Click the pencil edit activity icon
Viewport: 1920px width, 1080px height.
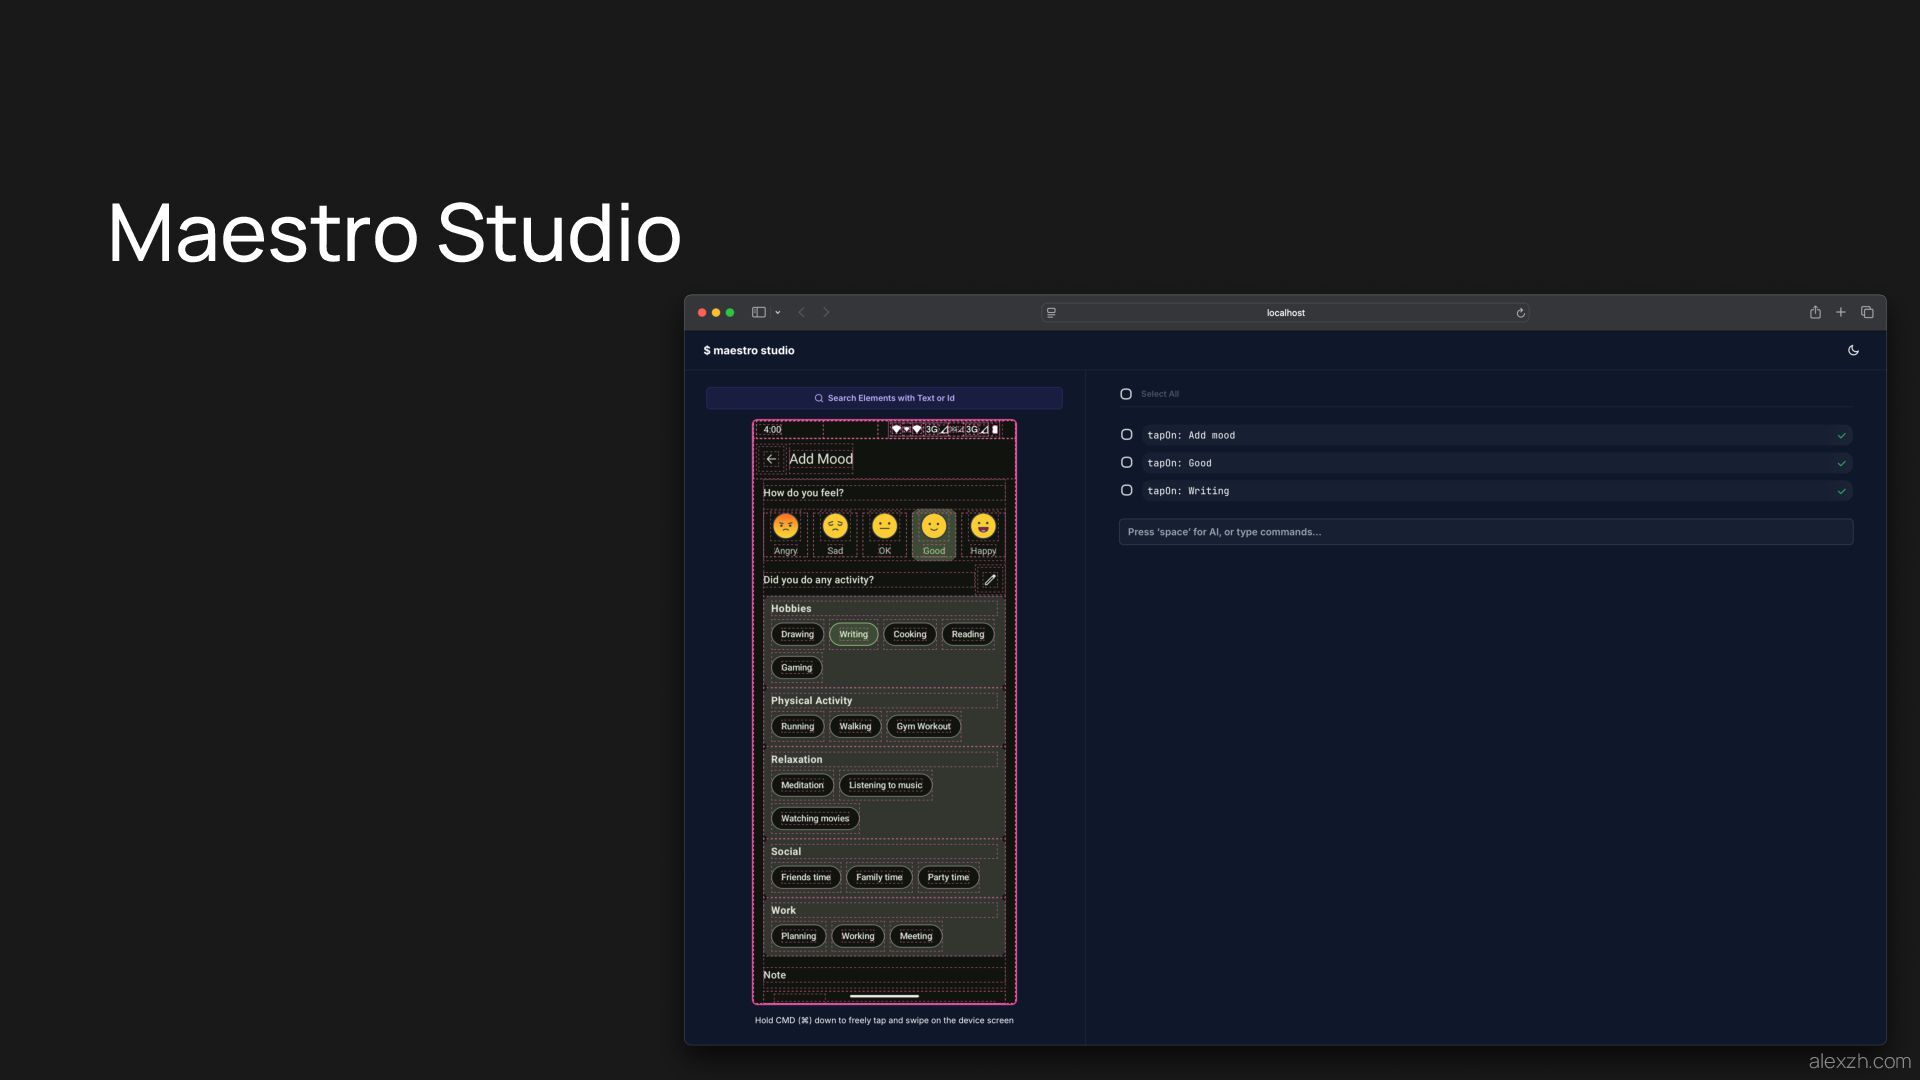pos(989,580)
